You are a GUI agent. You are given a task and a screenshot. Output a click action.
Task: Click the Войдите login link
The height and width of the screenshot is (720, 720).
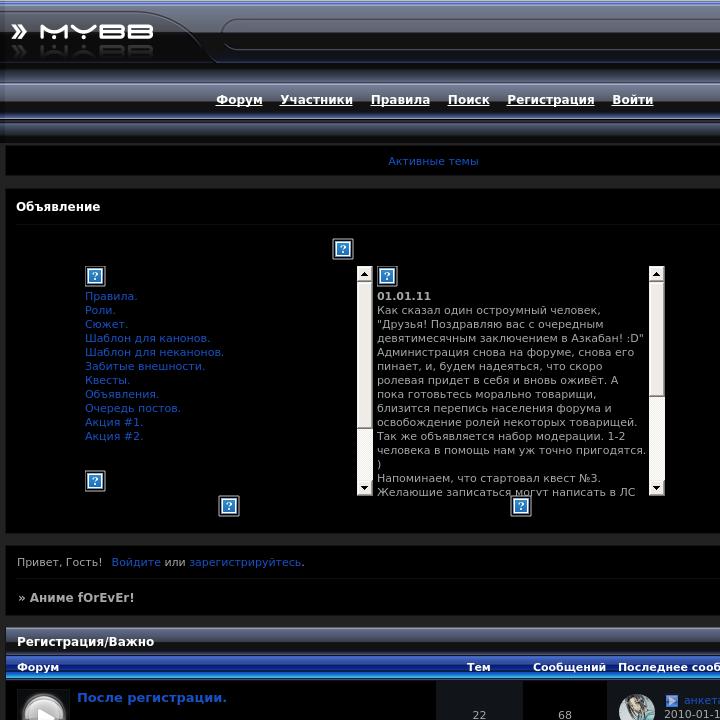click(x=136, y=562)
